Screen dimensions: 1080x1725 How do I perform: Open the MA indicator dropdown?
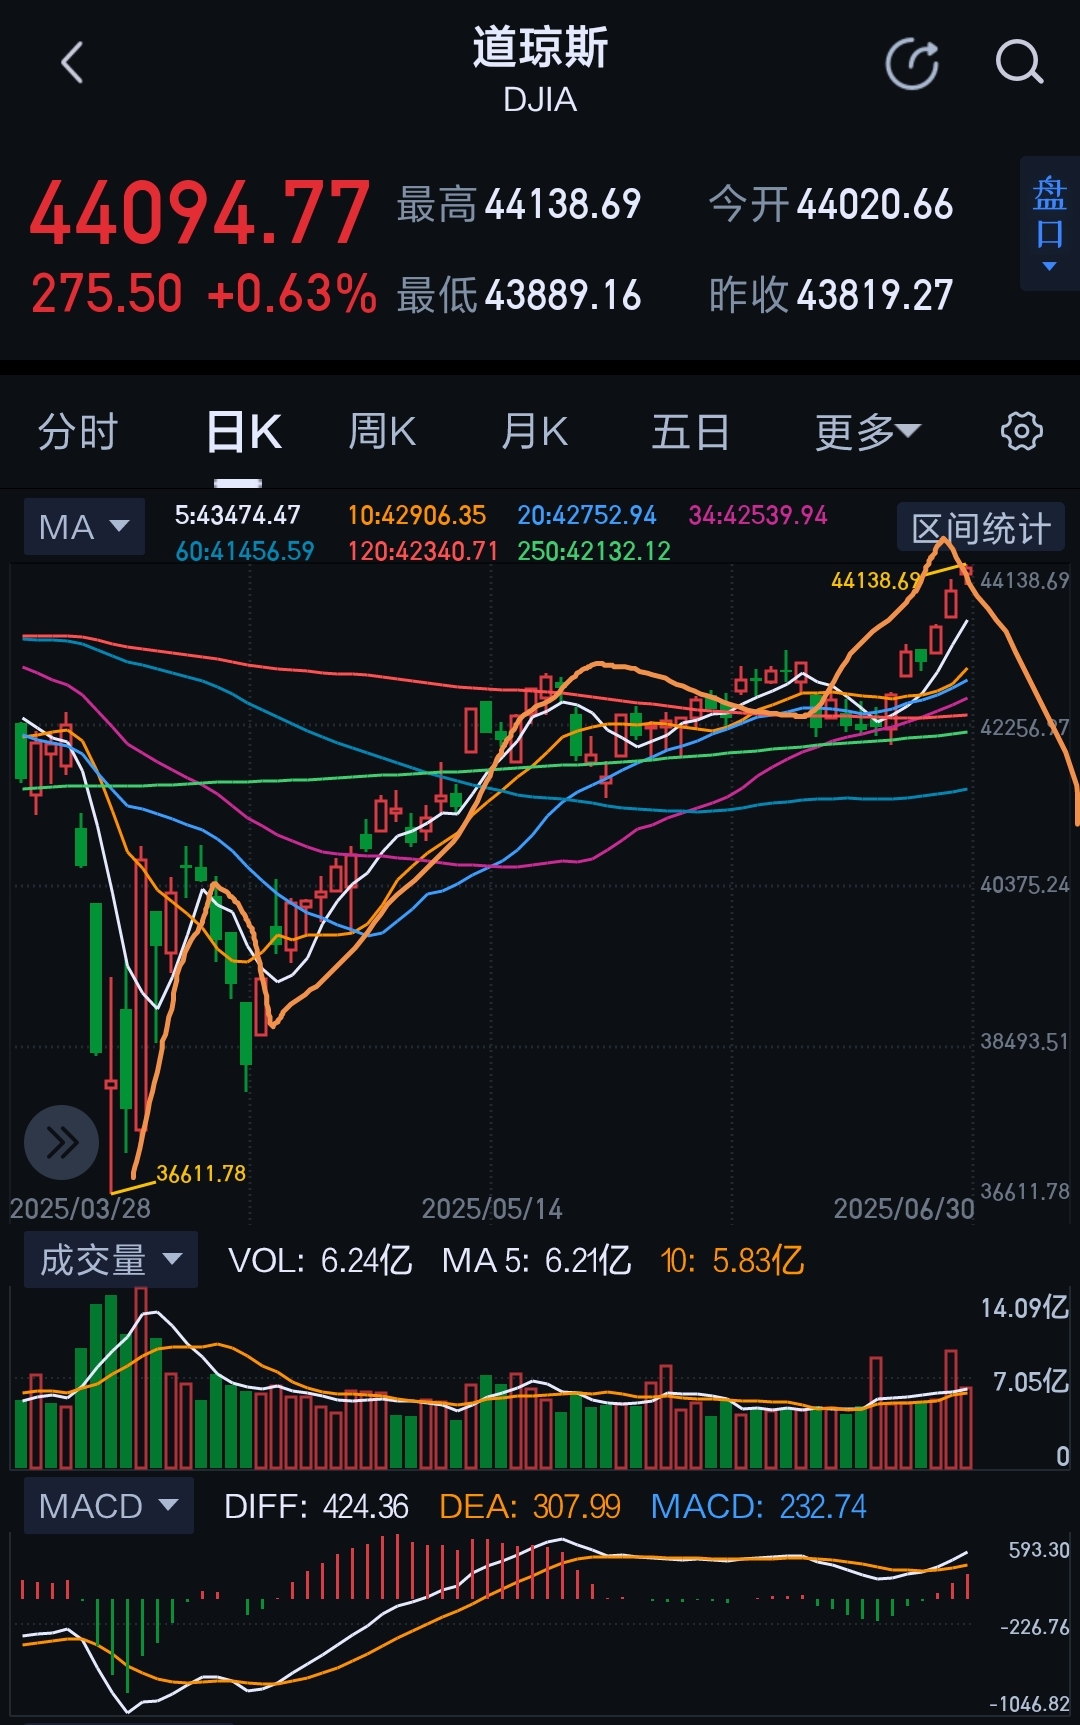point(84,526)
